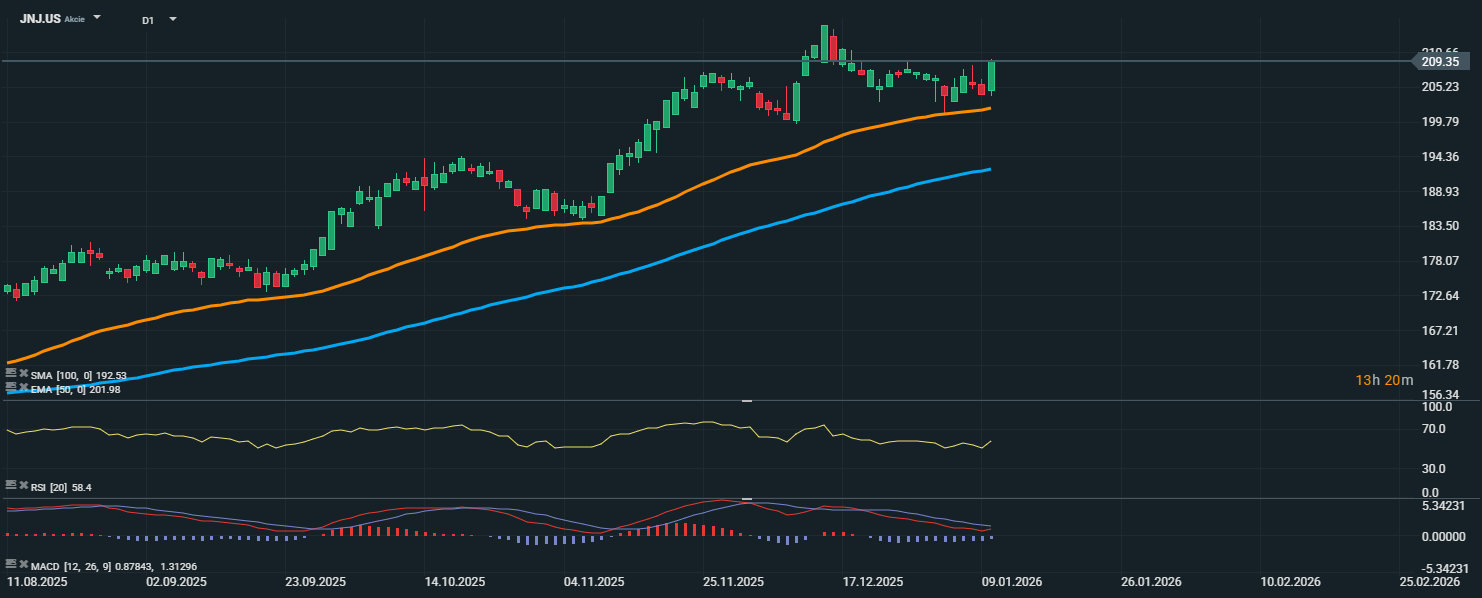Click the resize handle above RSI panel
This screenshot has height=598, width=1482.
[746, 400]
